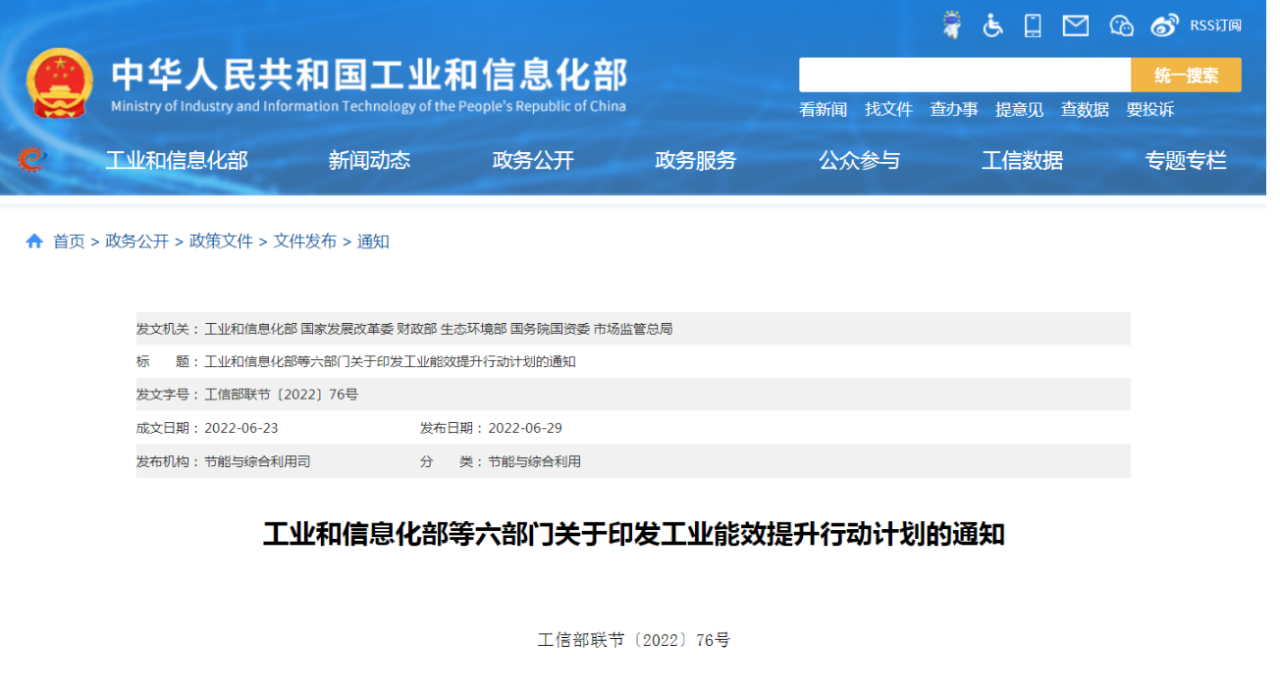Click the bold article headline

(633, 534)
